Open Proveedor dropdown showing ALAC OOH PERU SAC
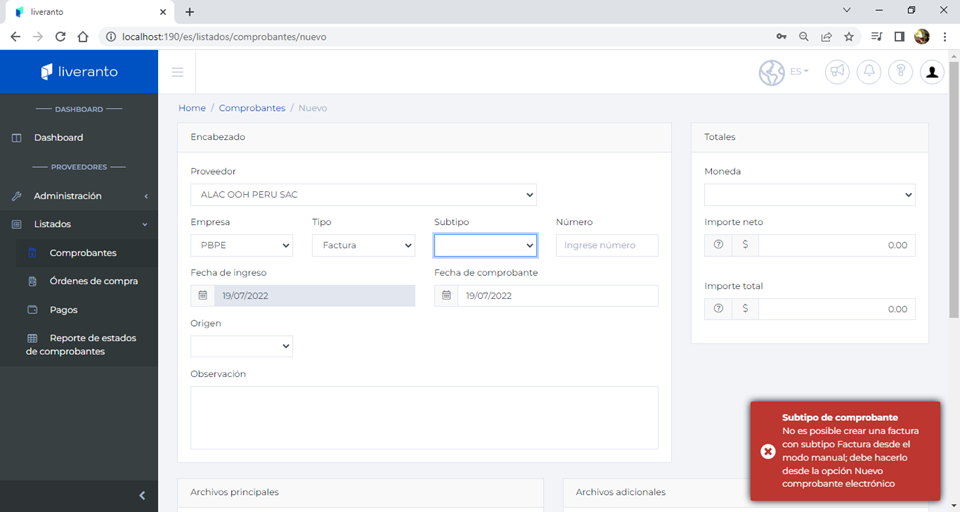 click(364, 194)
